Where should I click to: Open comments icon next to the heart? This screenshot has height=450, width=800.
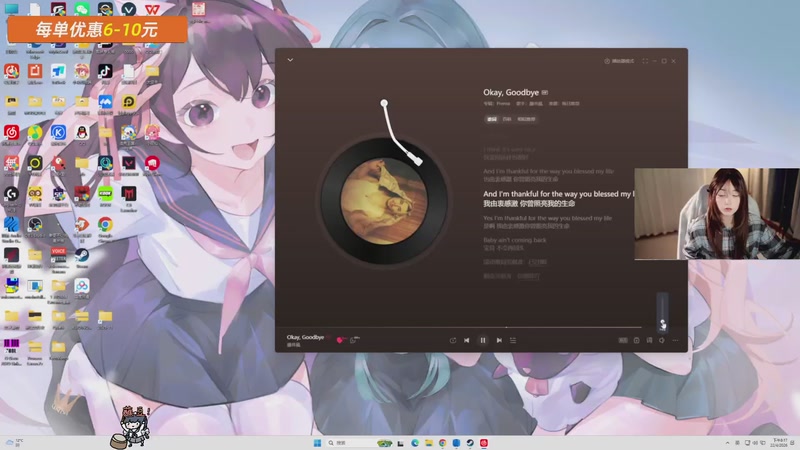pyautogui.click(x=354, y=340)
